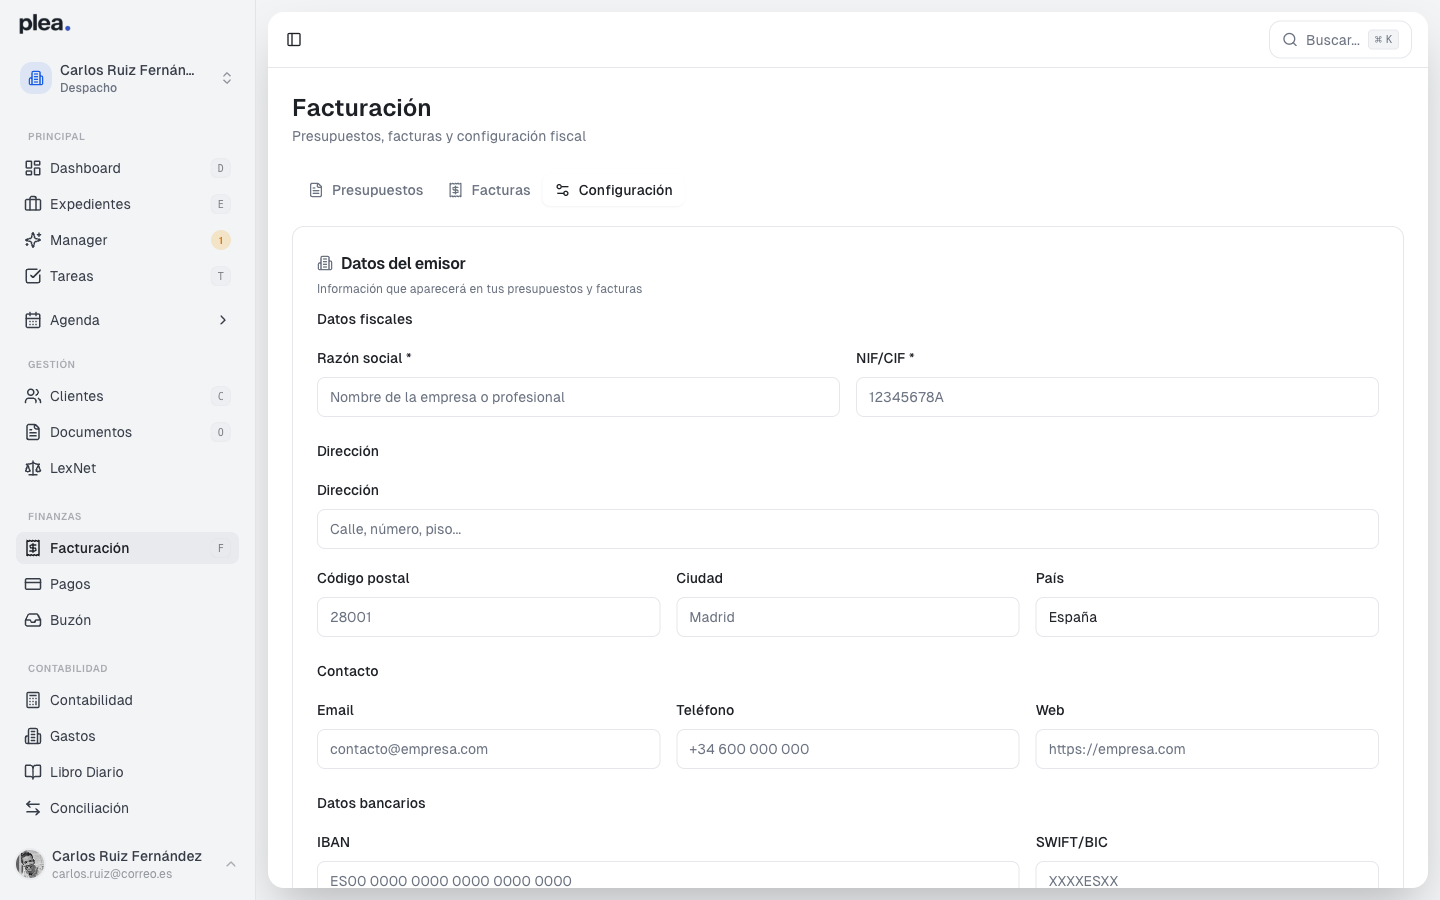Select the Dashboard grid icon
Screen dimensions: 1440x900
[32, 168]
